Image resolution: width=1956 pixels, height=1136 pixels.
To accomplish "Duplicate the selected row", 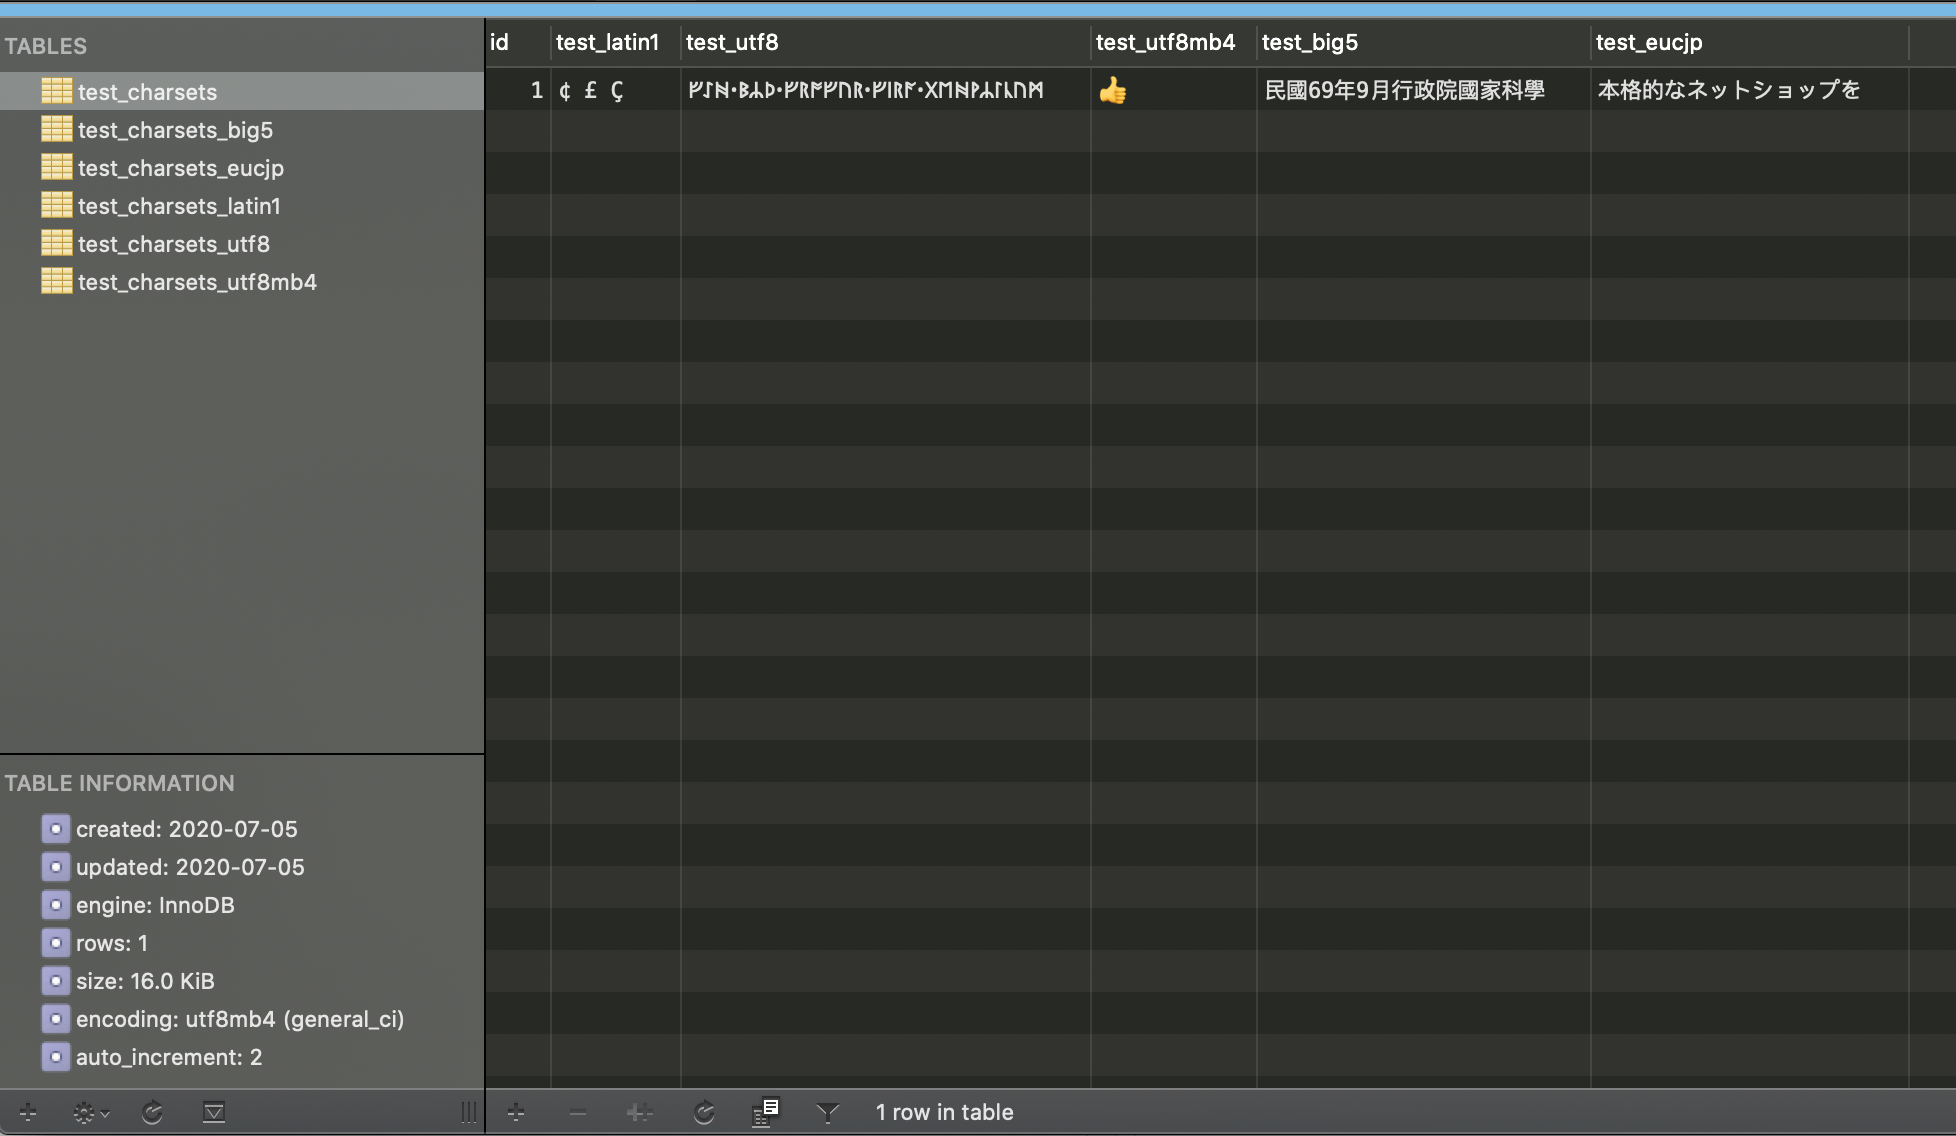I will [640, 1112].
